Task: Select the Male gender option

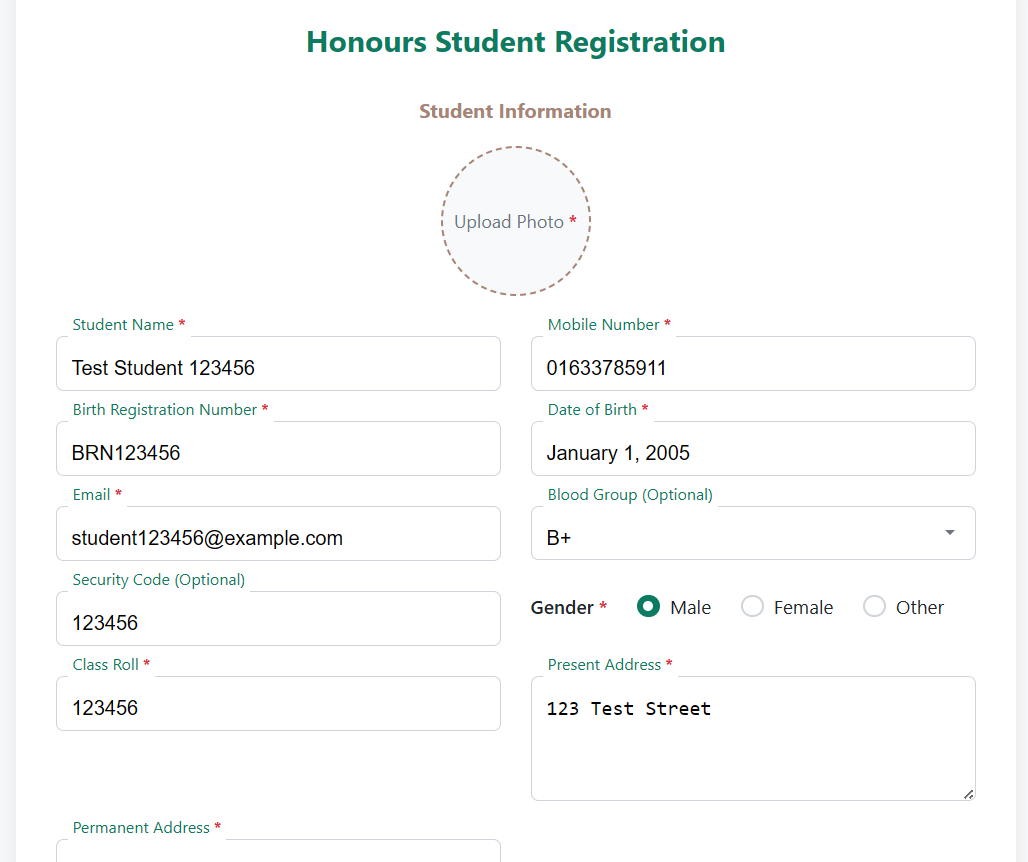Action: 649,607
